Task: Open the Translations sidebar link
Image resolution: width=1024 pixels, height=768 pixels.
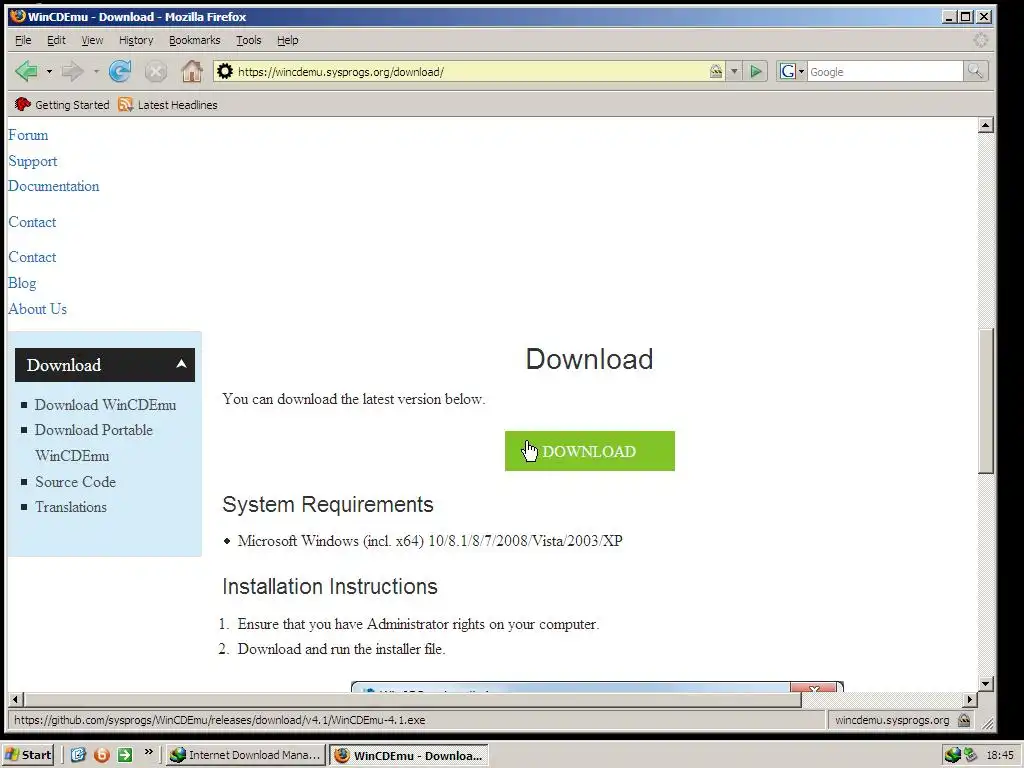Action: click(x=71, y=507)
